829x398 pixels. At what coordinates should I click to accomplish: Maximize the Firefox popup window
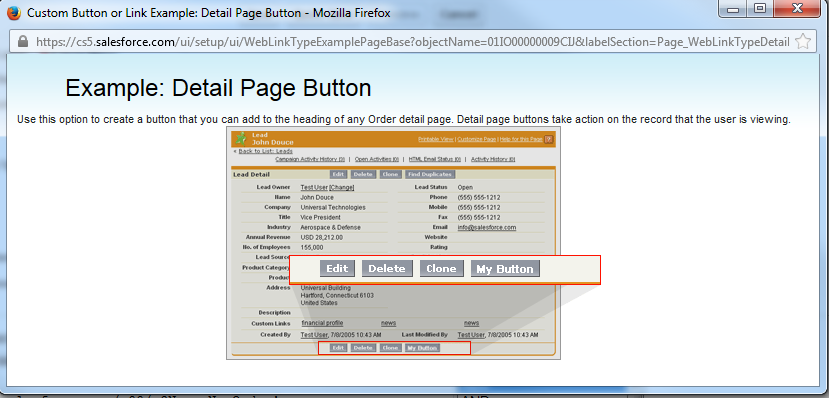click(760, 9)
